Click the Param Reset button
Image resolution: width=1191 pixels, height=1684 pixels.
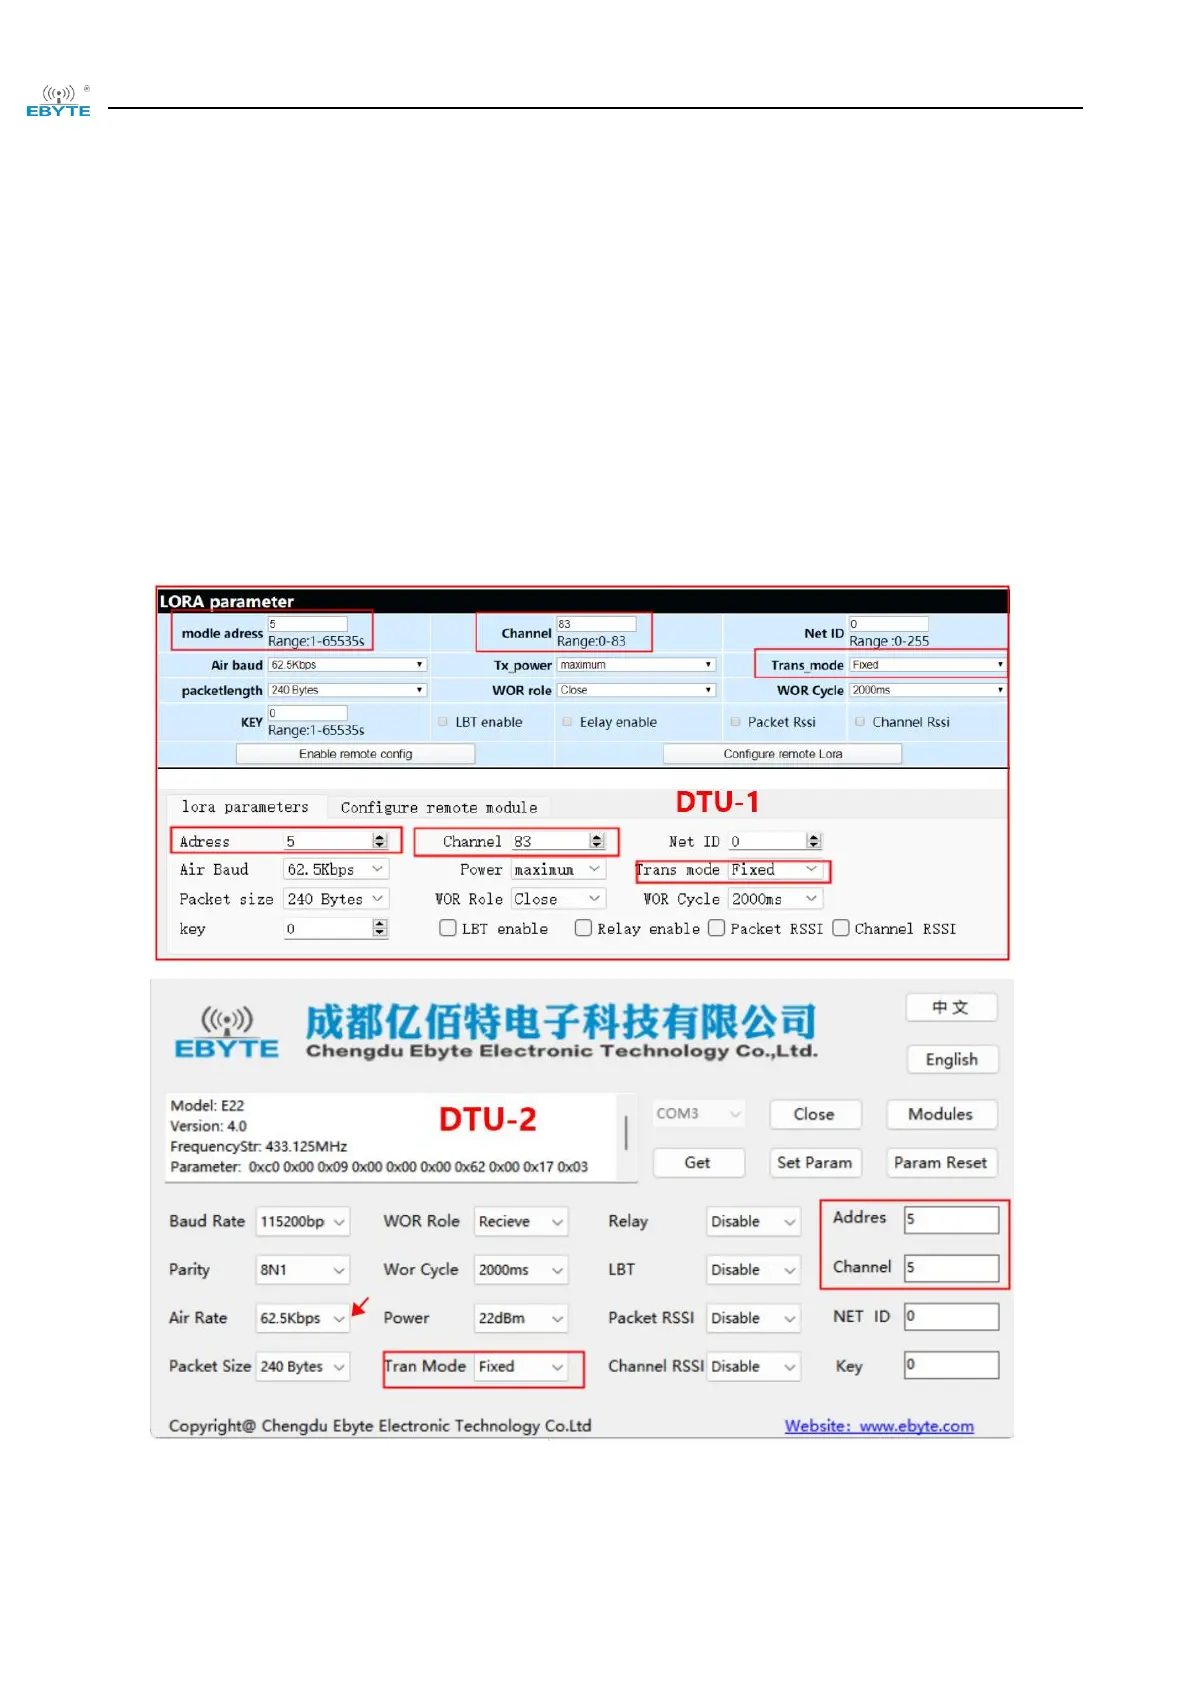[940, 1162]
